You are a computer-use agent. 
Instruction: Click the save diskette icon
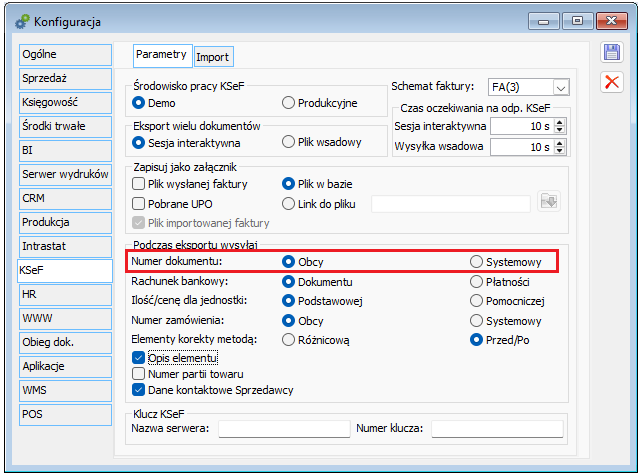[x=611, y=54]
